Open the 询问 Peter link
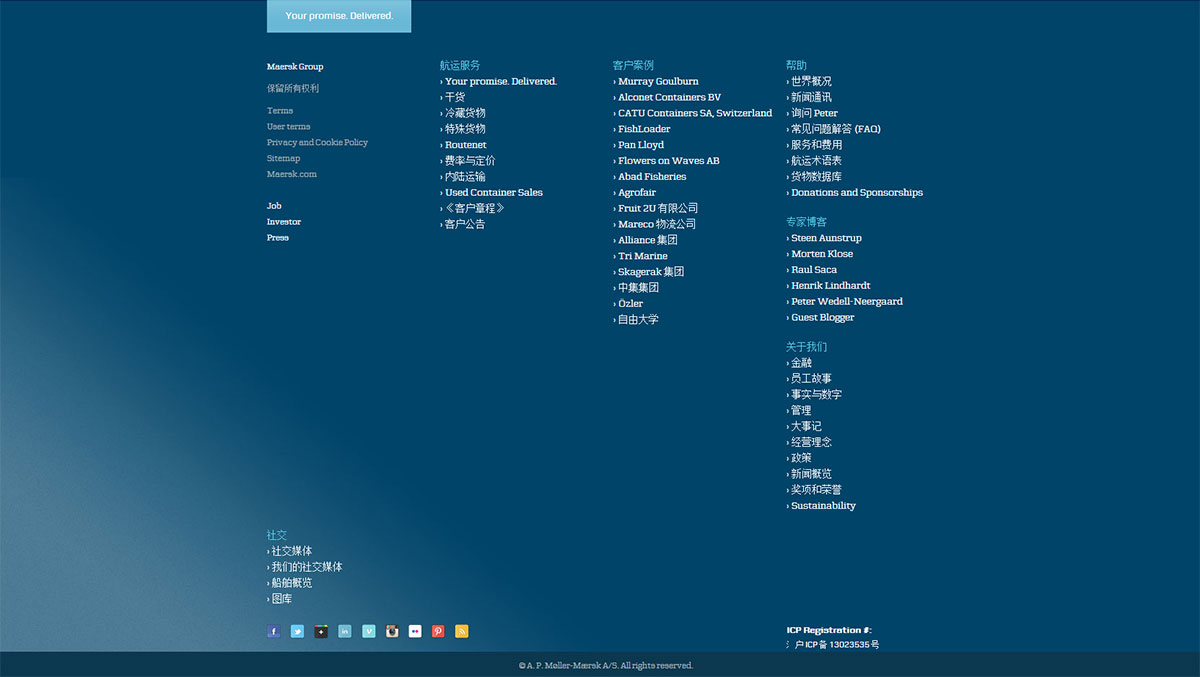1200x677 pixels. tap(812, 113)
